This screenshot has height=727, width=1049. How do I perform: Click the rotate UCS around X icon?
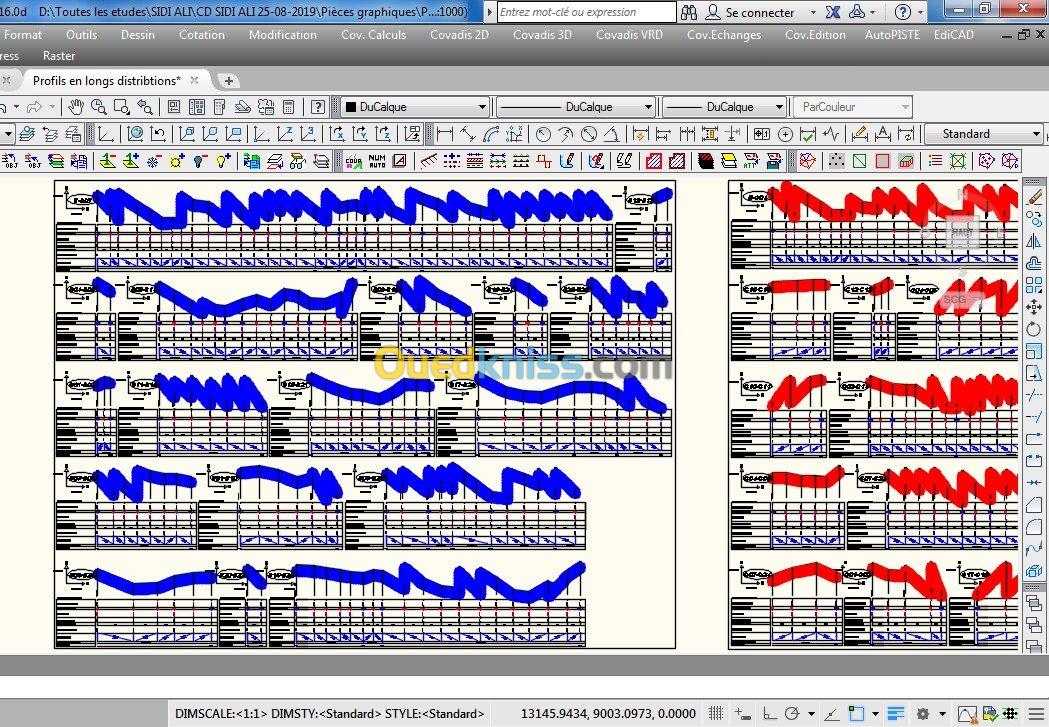[337, 134]
